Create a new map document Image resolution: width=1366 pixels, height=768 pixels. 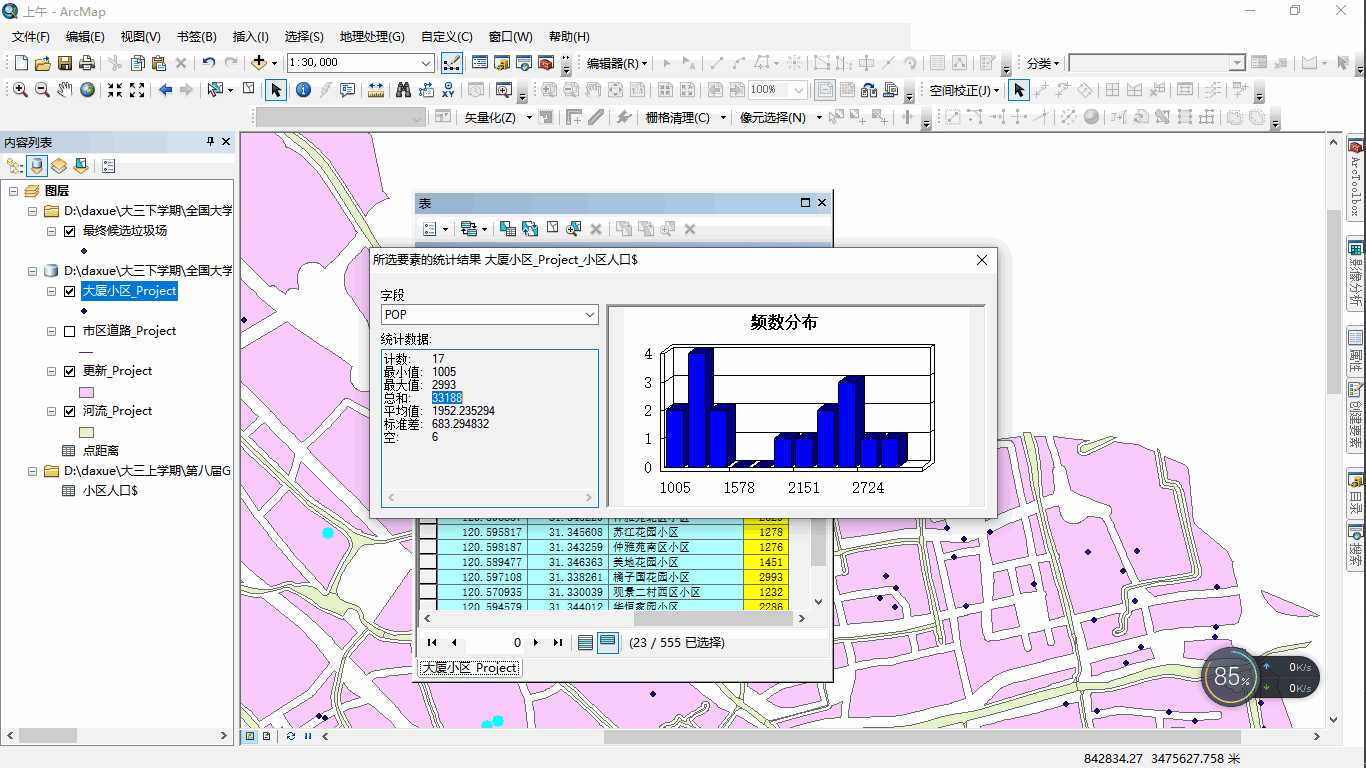(x=21, y=63)
